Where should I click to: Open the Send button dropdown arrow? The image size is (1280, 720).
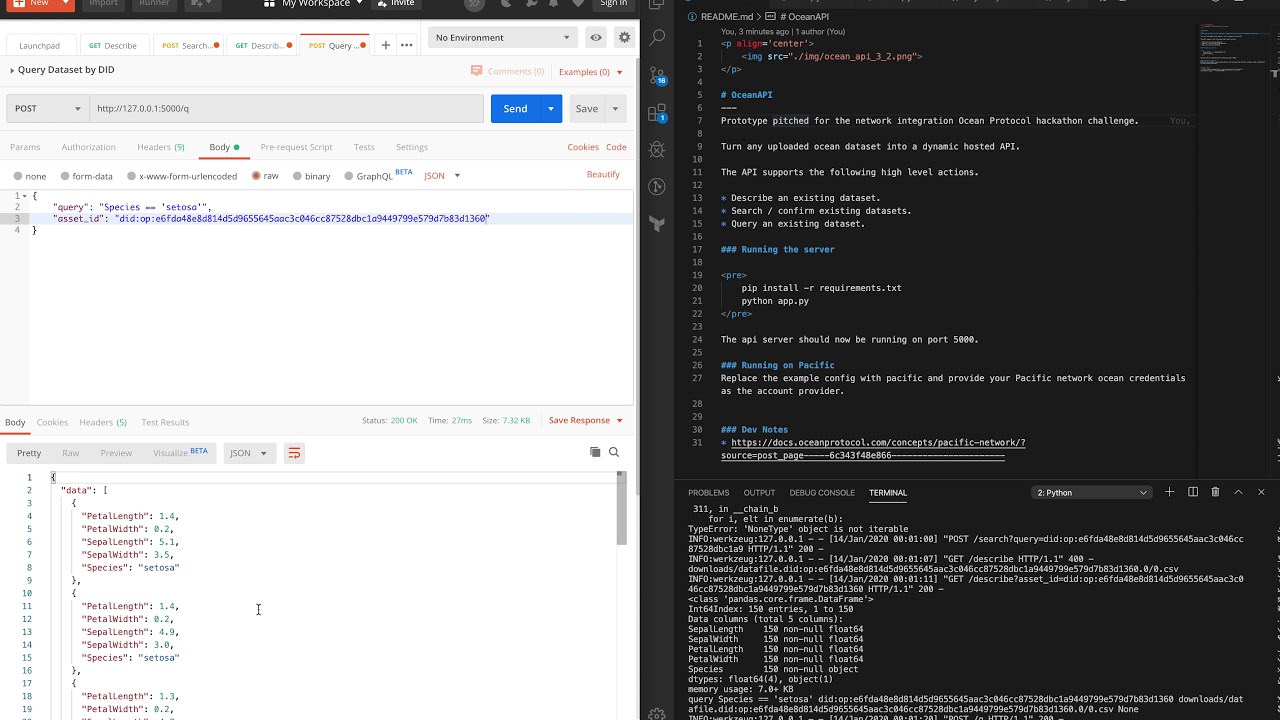click(551, 108)
